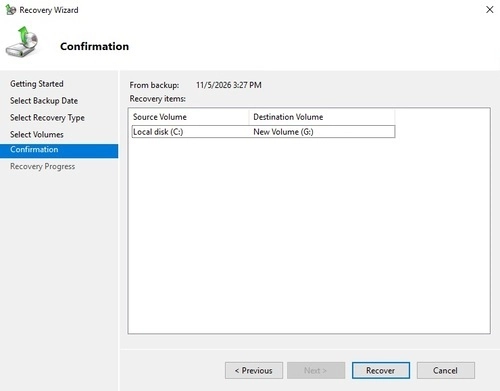
Task: Click the Recover button
Action: [x=381, y=370]
